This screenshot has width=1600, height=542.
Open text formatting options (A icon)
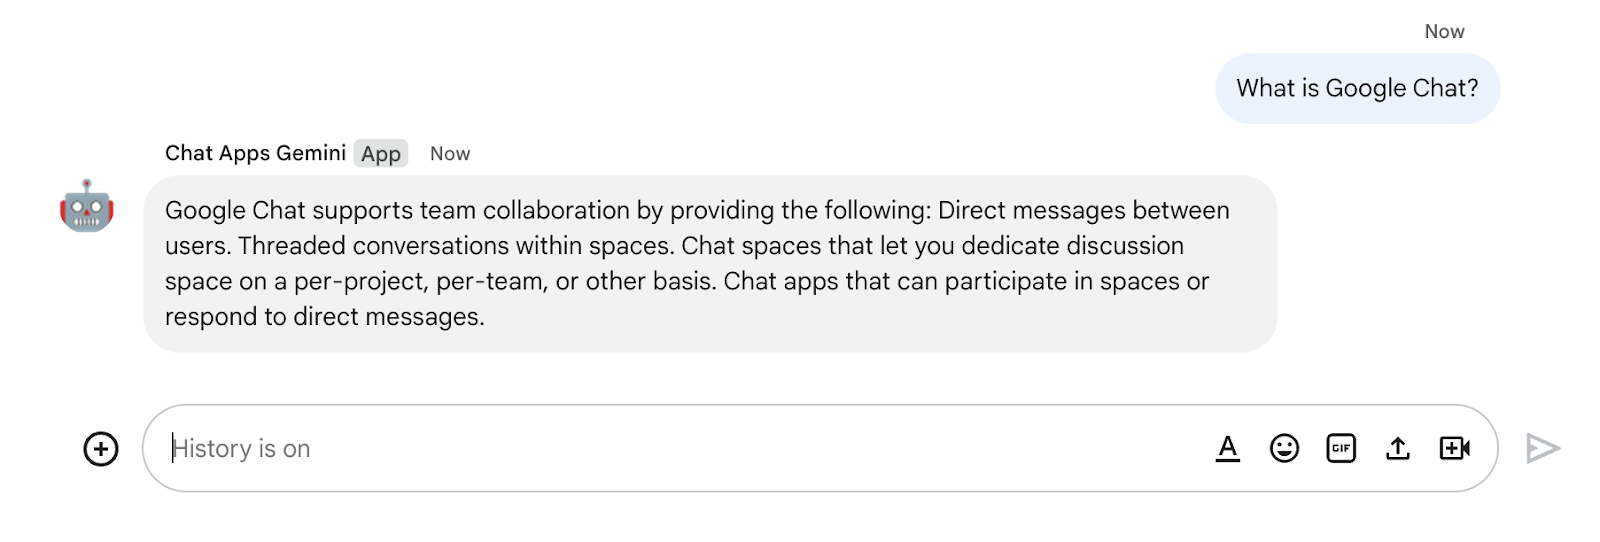coord(1228,449)
